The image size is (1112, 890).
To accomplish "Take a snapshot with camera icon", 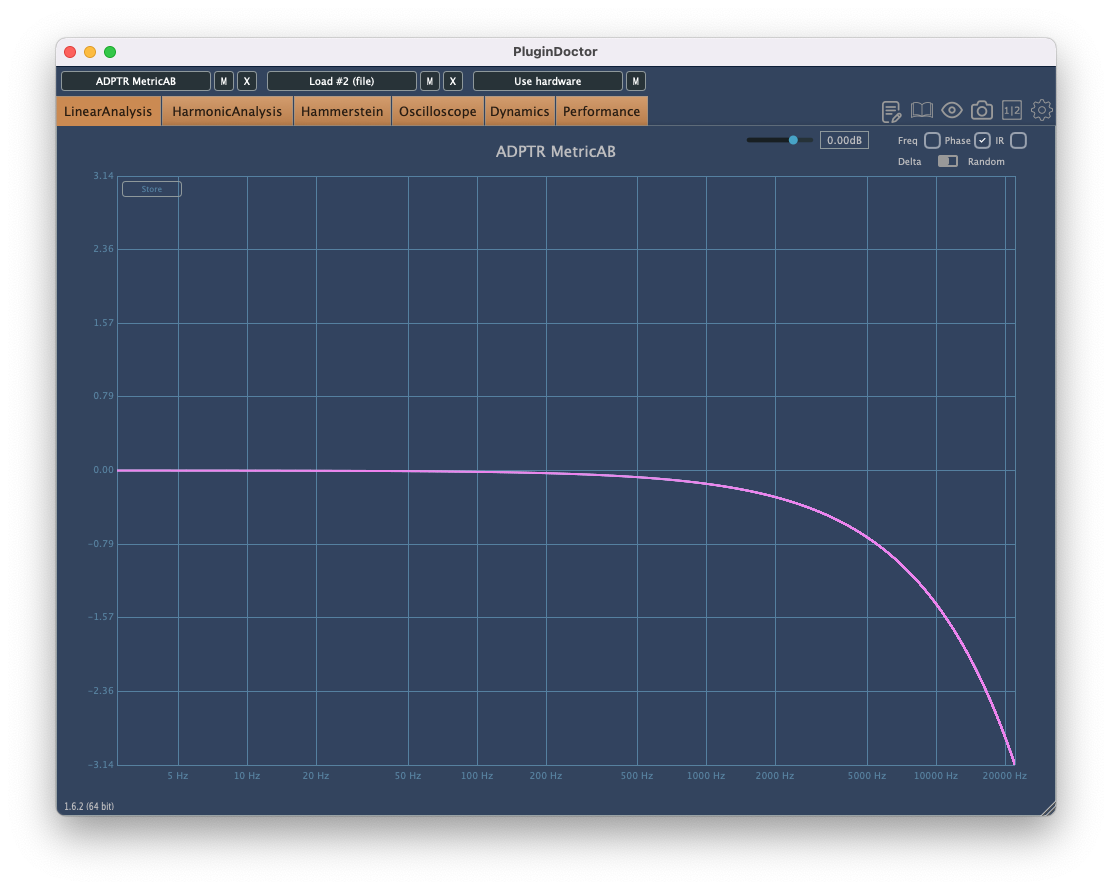I will [x=982, y=110].
